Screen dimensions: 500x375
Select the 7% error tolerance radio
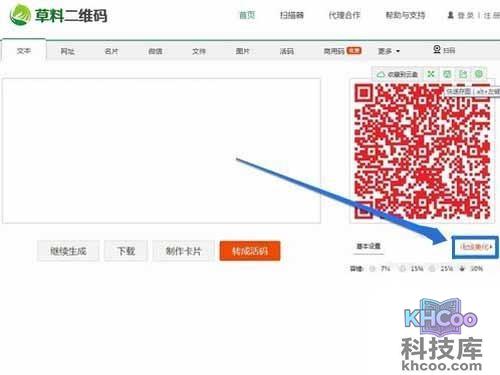[x=373, y=269]
